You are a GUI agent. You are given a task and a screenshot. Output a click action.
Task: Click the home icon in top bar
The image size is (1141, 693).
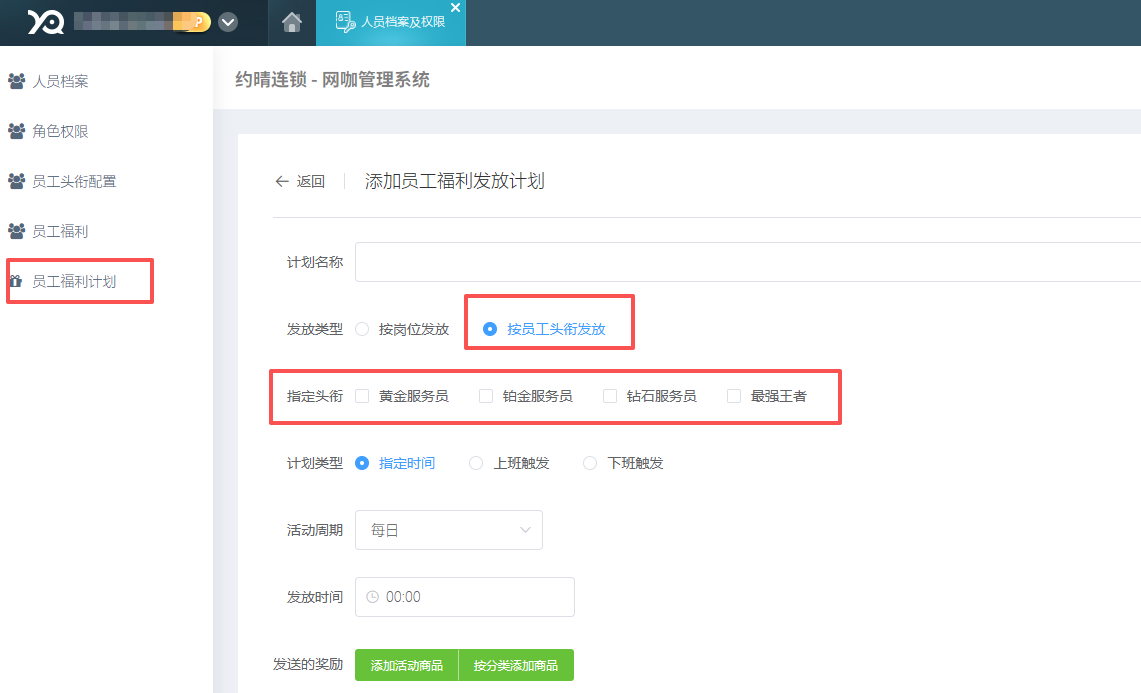(x=292, y=23)
